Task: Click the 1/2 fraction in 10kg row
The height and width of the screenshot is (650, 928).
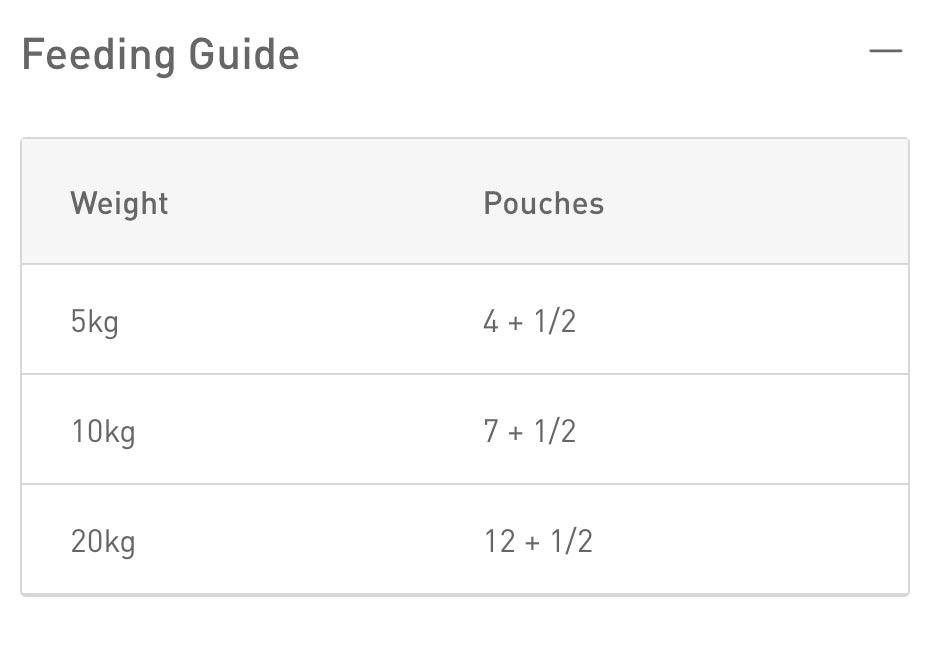Action: (x=555, y=431)
